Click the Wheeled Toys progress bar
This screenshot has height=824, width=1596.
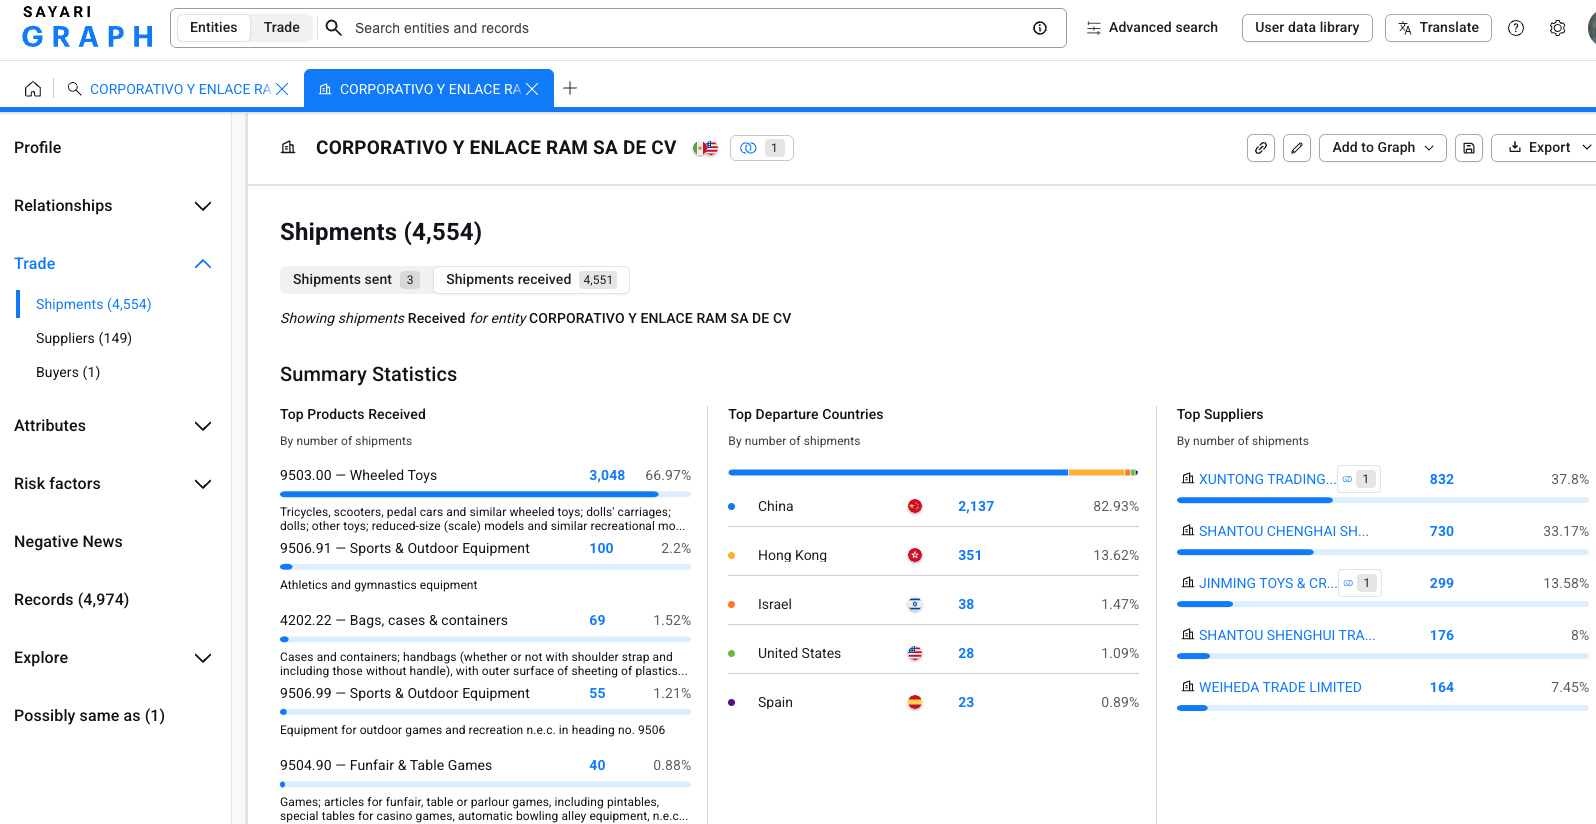[485, 494]
